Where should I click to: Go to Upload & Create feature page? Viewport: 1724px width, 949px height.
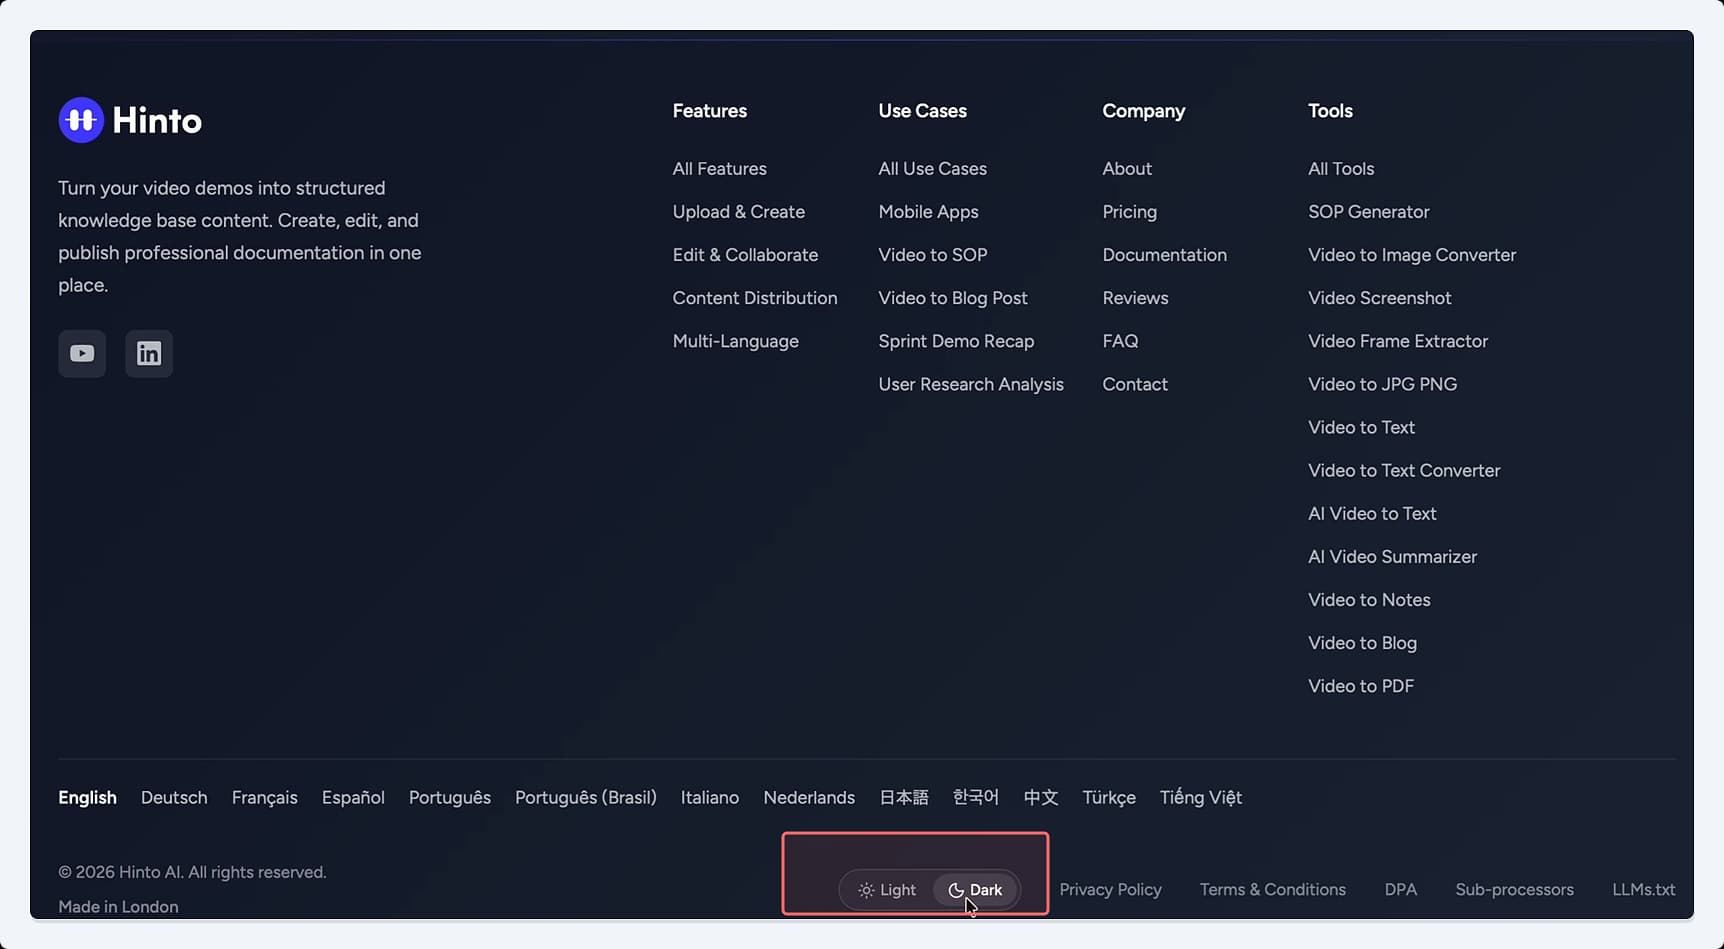pyautogui.click(x=739, y=212)
